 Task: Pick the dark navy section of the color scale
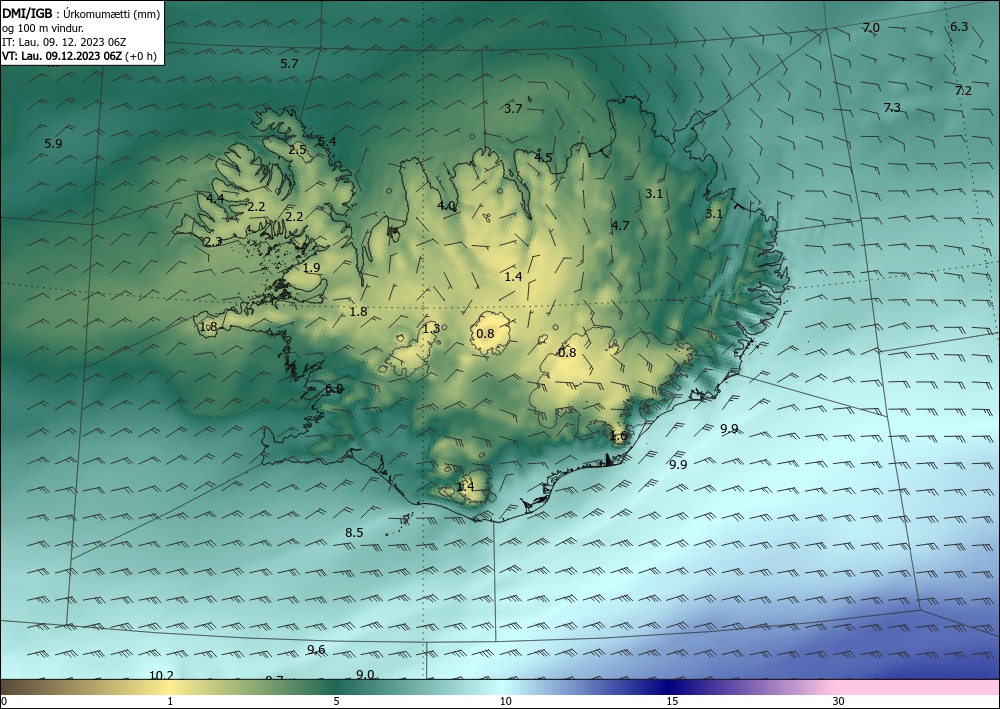(670, 687)
